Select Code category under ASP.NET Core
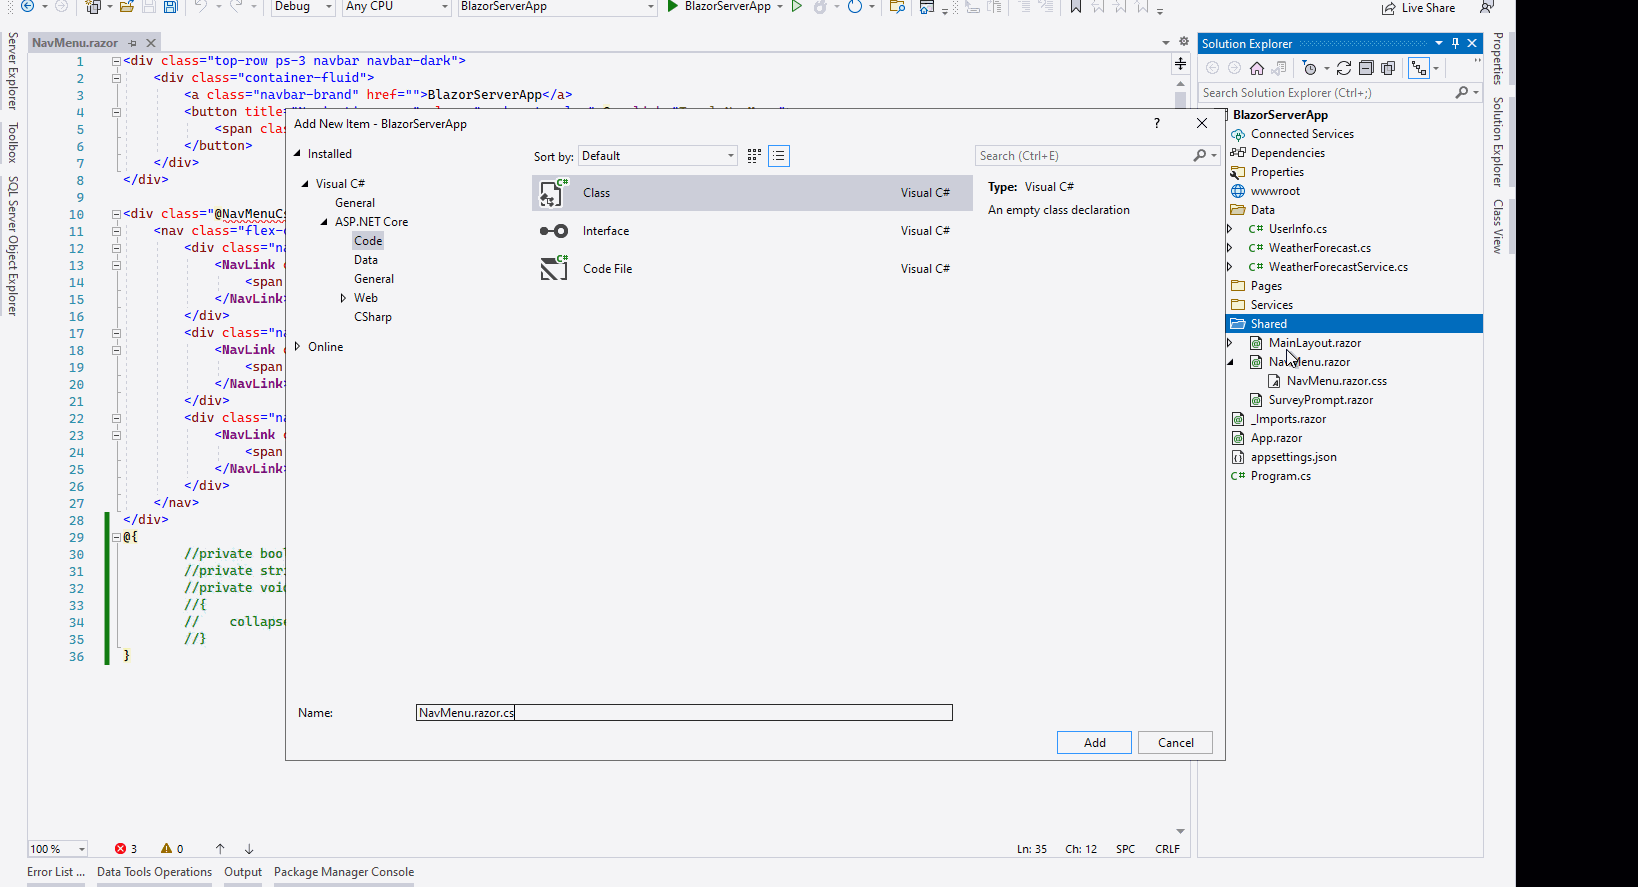This screenshot has height=887, width=1638. tap(368, 241)
